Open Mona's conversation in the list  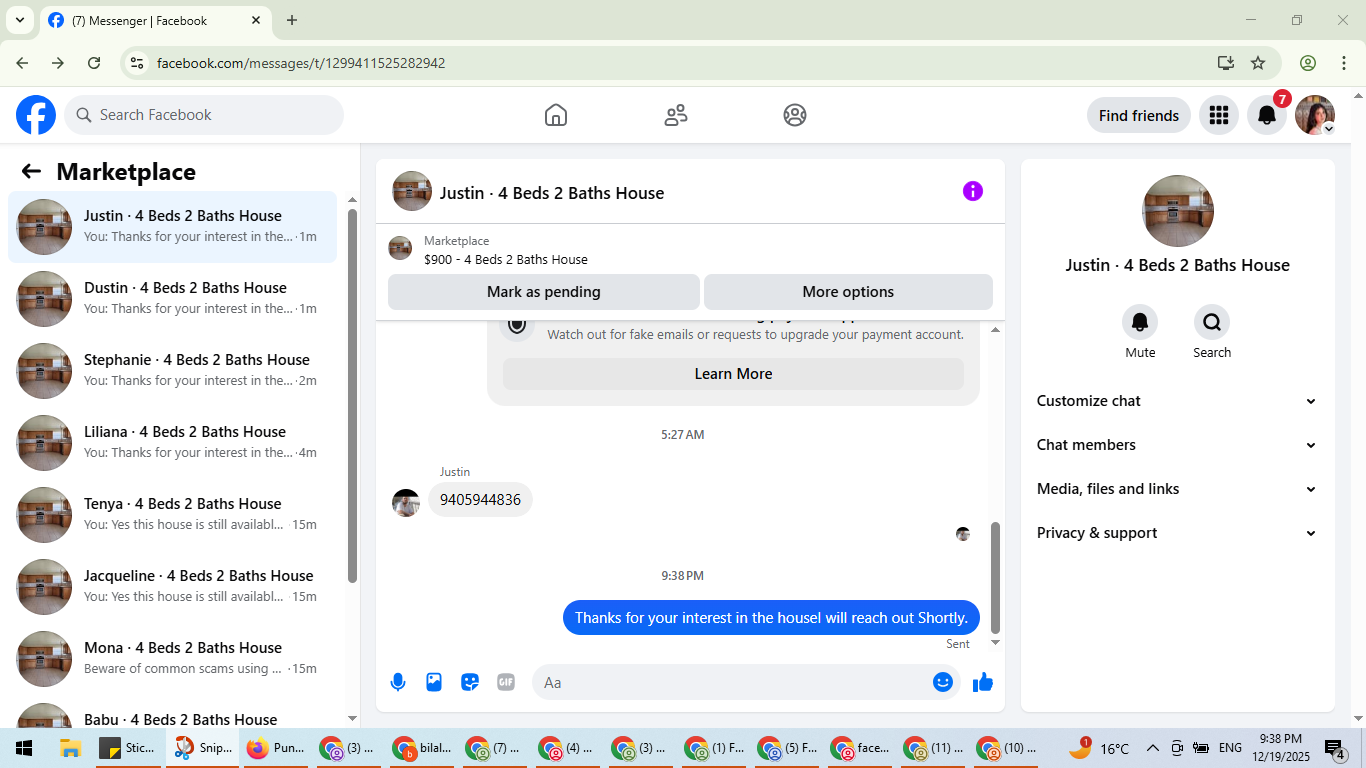173,659
